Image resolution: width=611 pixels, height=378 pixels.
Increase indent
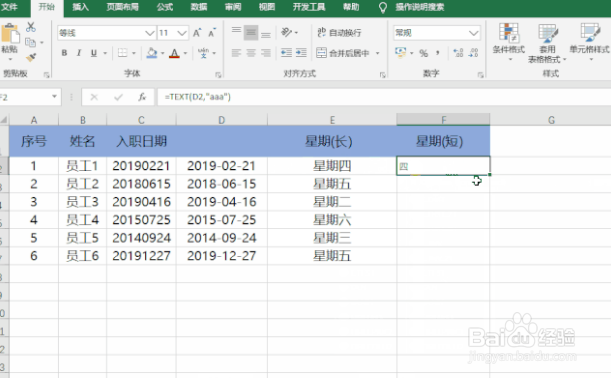[x=301, y=53]
